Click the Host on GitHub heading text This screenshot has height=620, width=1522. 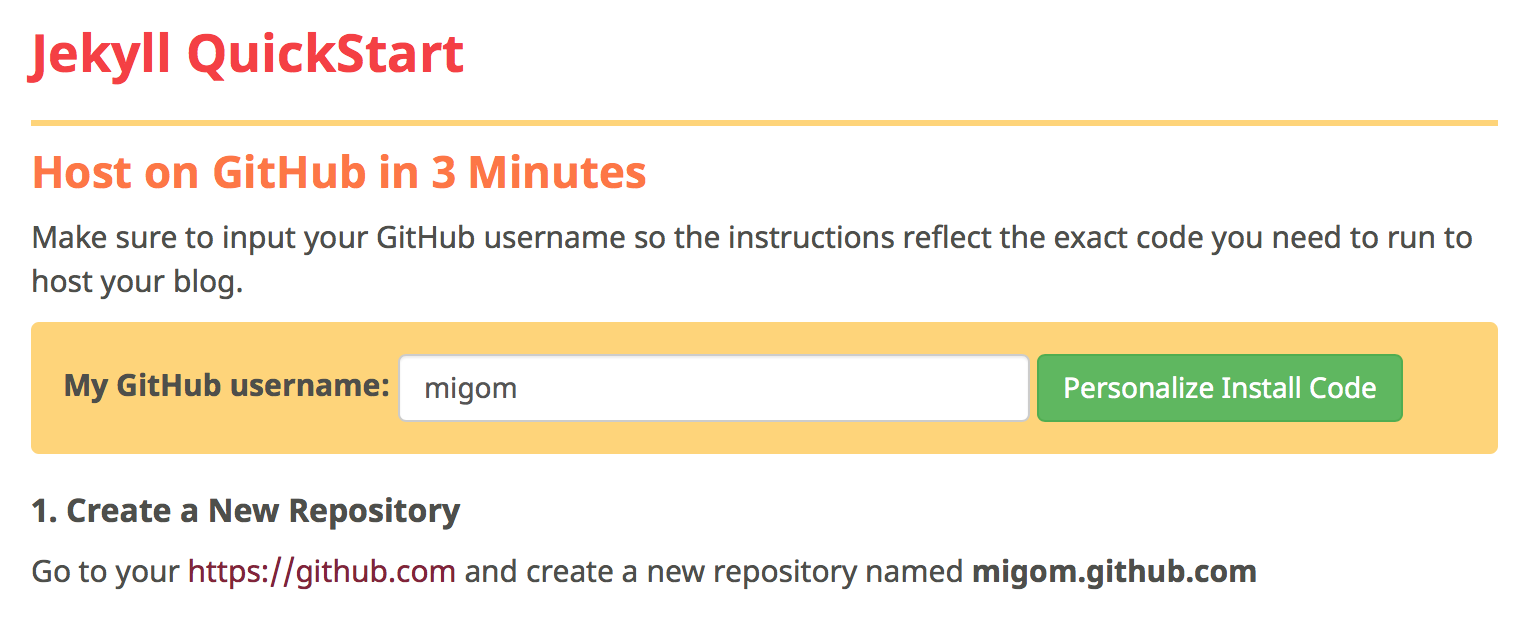pos(198,173)
